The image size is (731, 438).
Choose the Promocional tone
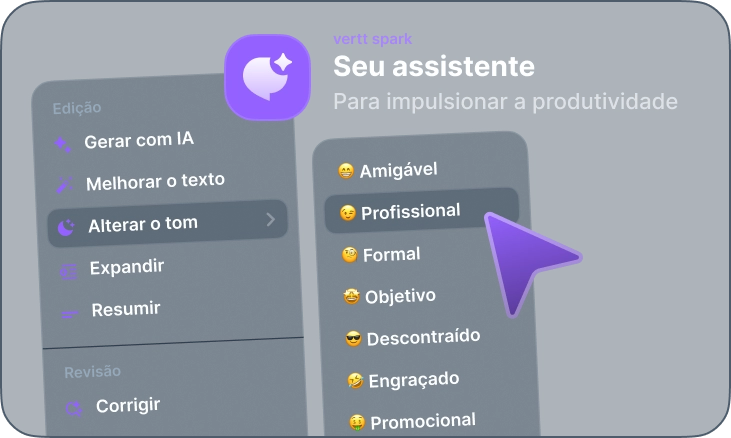pos(420,422)
